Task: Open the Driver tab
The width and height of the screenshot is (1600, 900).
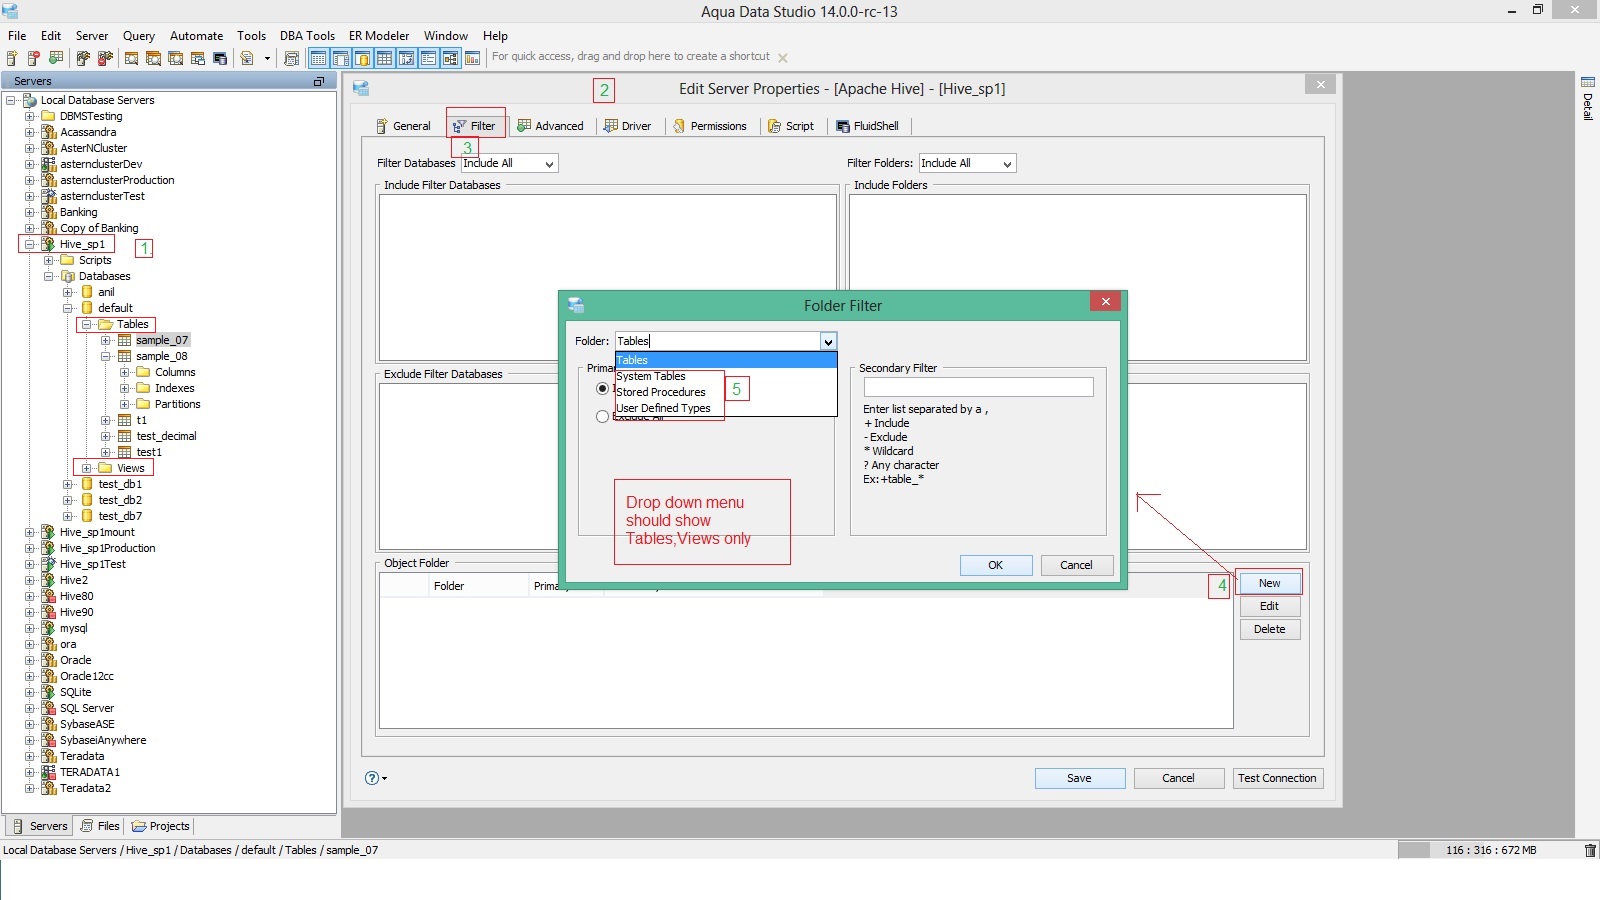Action: tap(628, 126)
